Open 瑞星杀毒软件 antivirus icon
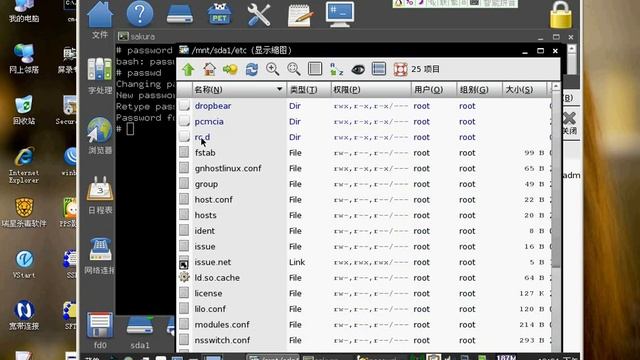 (24, 212)
